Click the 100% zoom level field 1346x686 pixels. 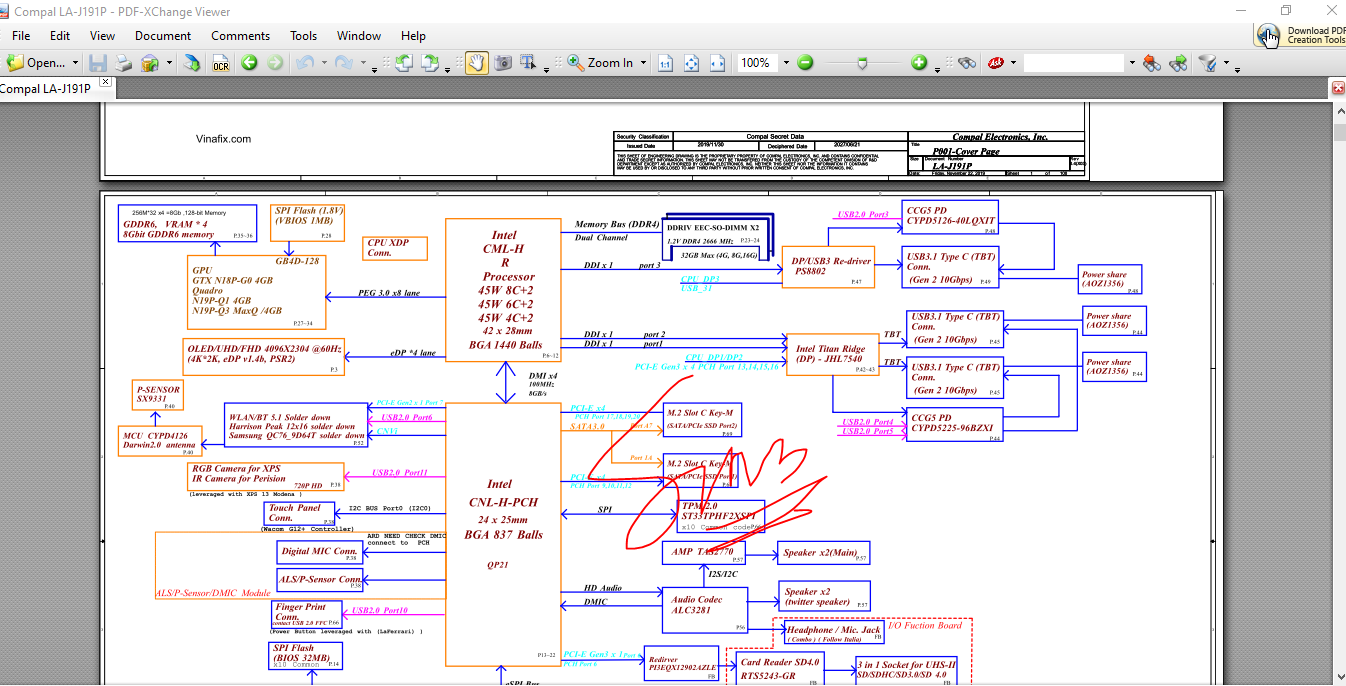point(757,63)
